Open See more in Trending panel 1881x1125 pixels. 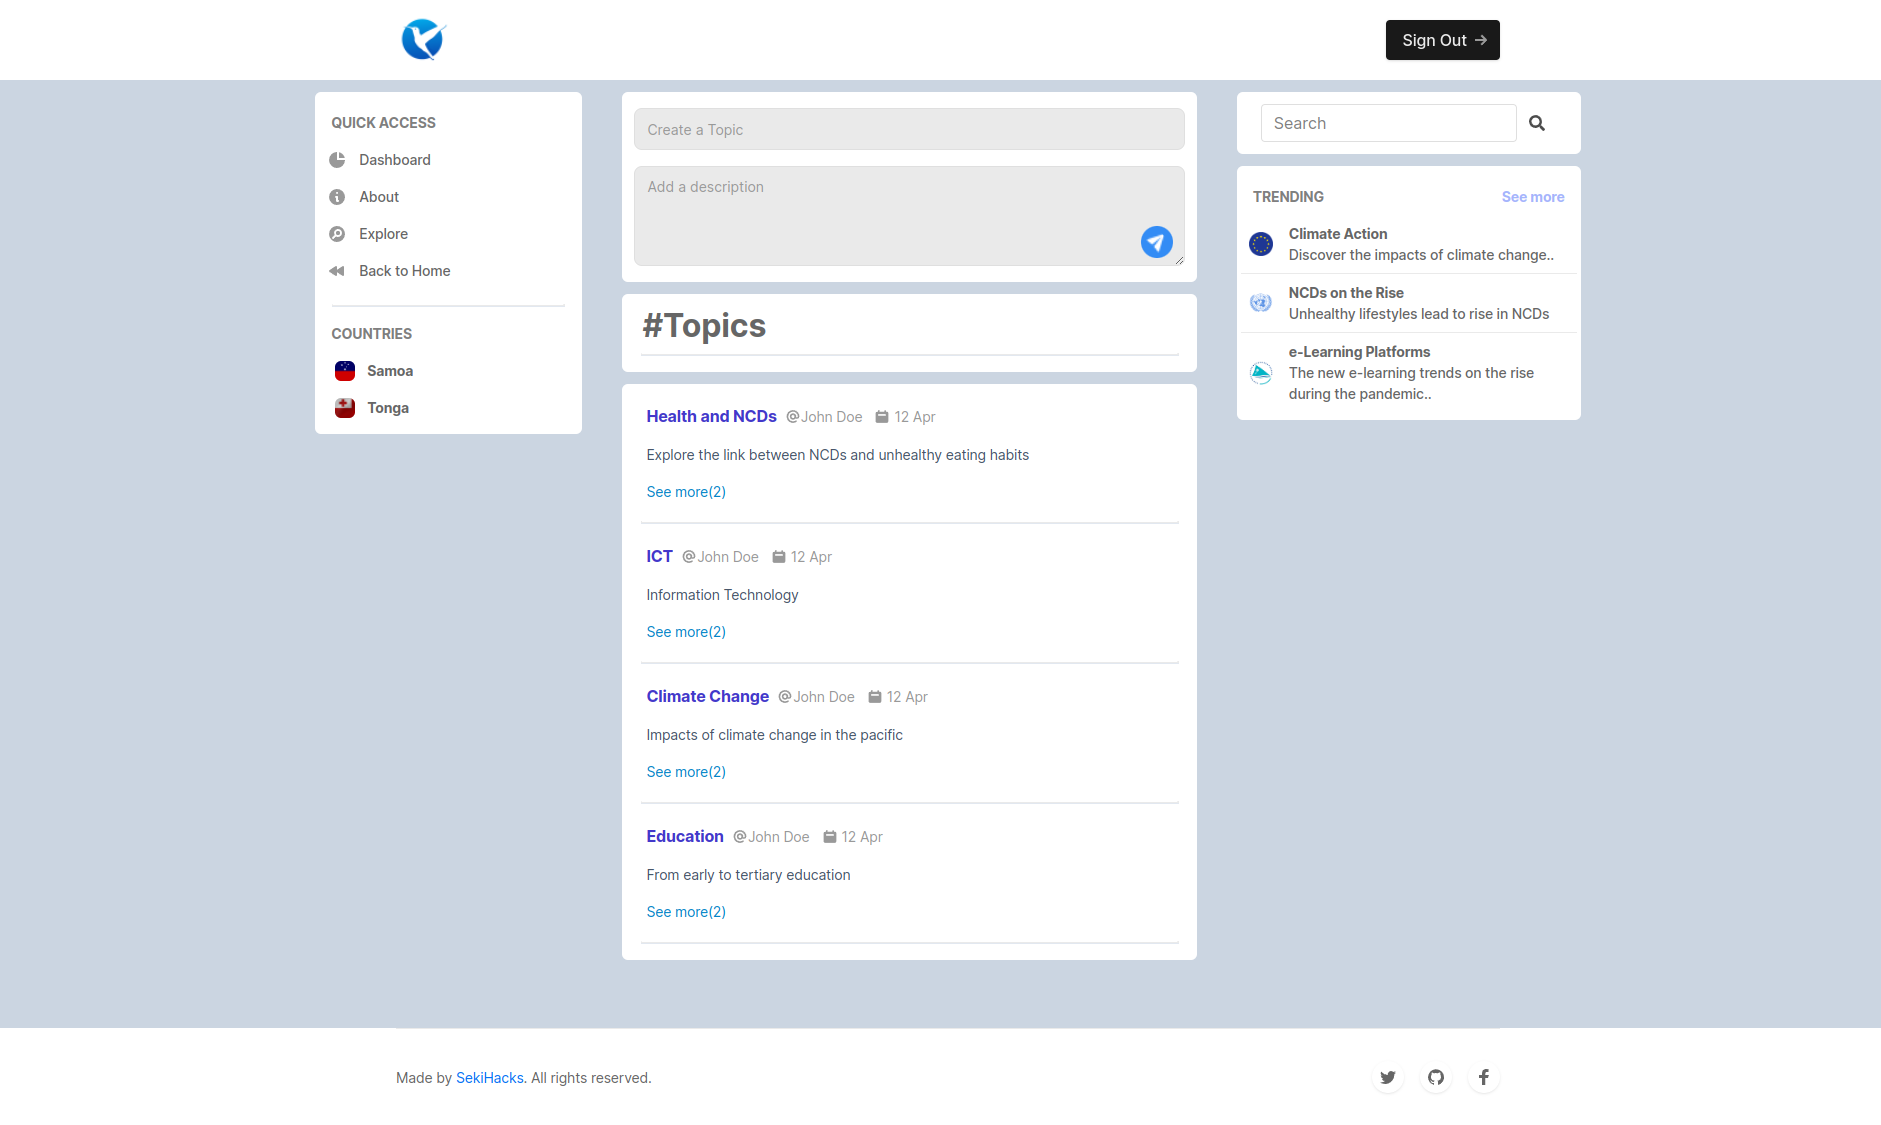(1533, 197)
